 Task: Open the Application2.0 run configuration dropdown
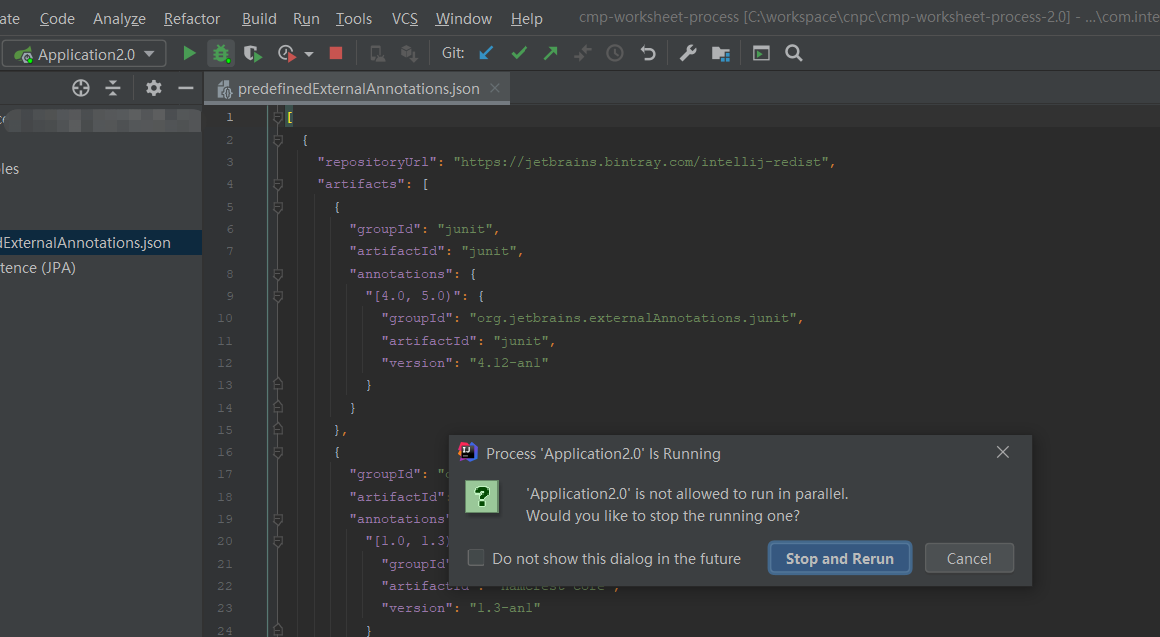pos(84,54)
